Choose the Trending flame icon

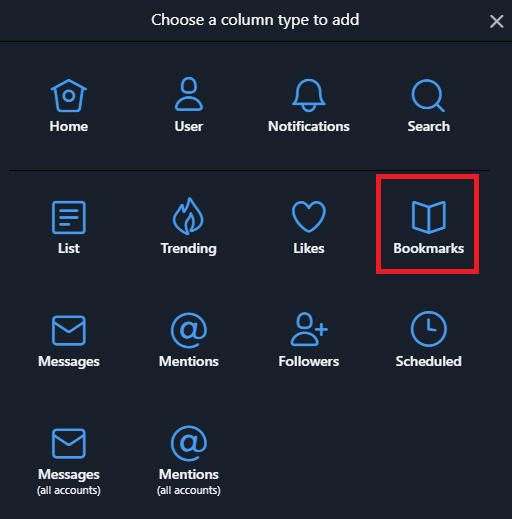pyautogui.click(x=188, y=216)
